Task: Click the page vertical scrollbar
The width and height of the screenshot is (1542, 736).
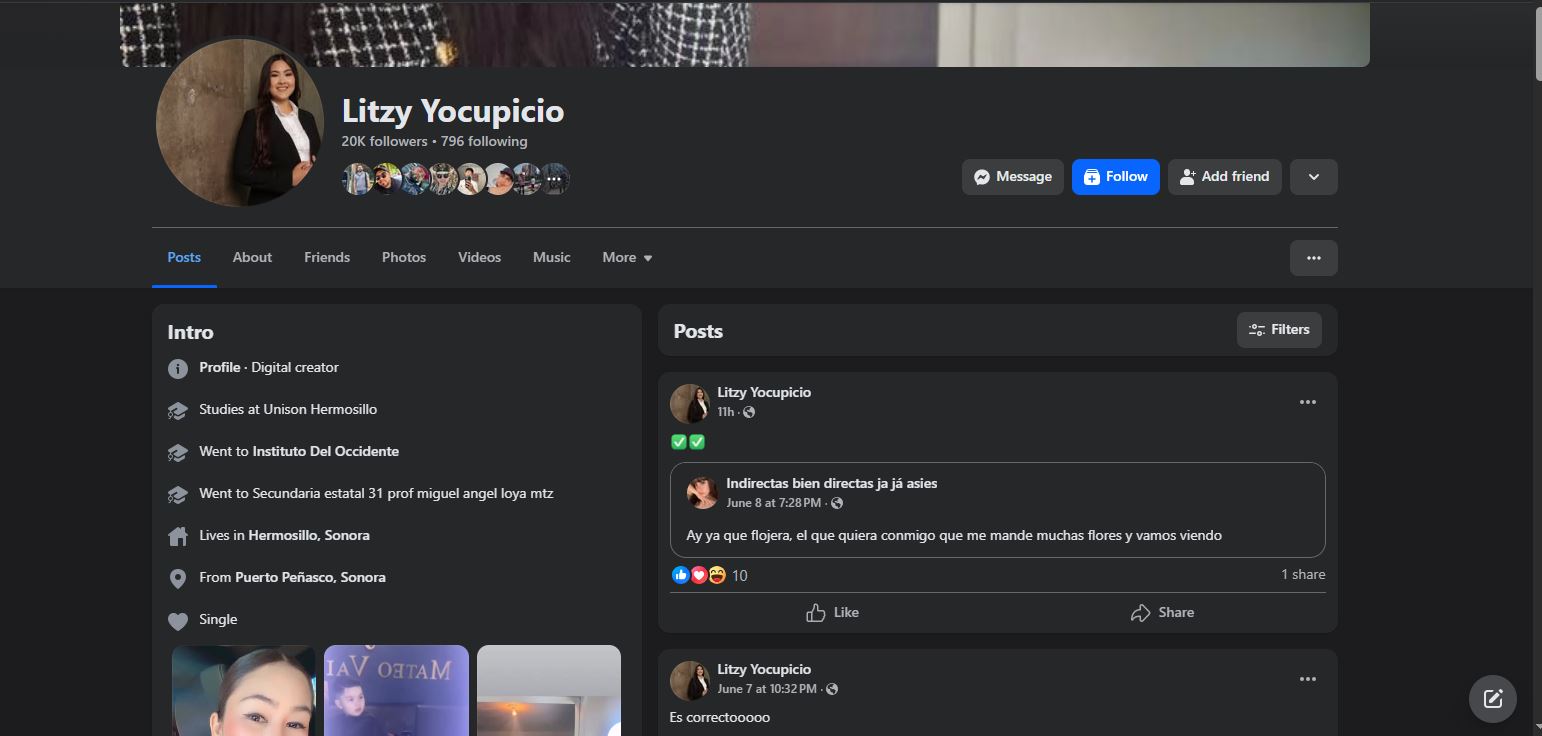Action: pos(1537,368)
